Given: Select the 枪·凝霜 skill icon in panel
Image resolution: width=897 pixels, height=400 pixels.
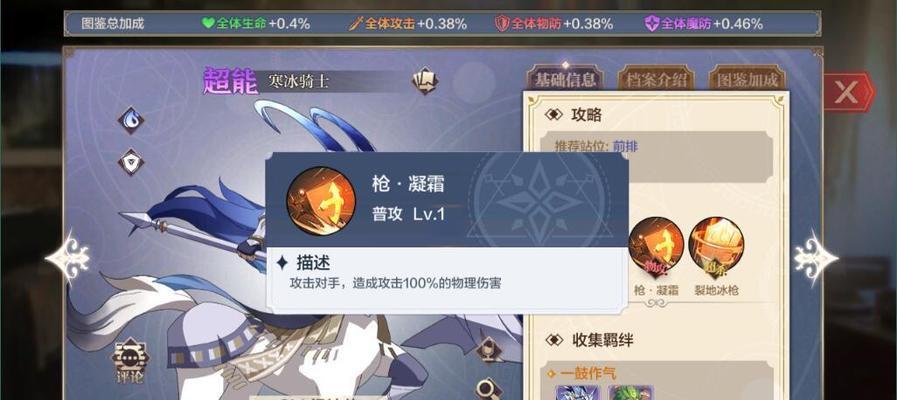Looking at the screenshot, I should pos(656,245).
